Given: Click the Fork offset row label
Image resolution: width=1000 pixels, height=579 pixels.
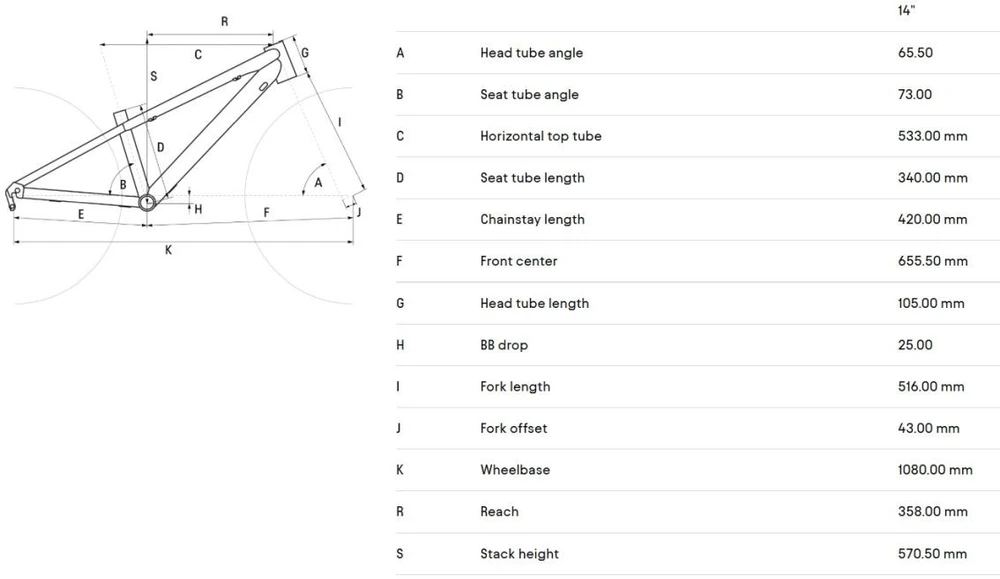Looking at the screenshot, I should coord(513,429).
